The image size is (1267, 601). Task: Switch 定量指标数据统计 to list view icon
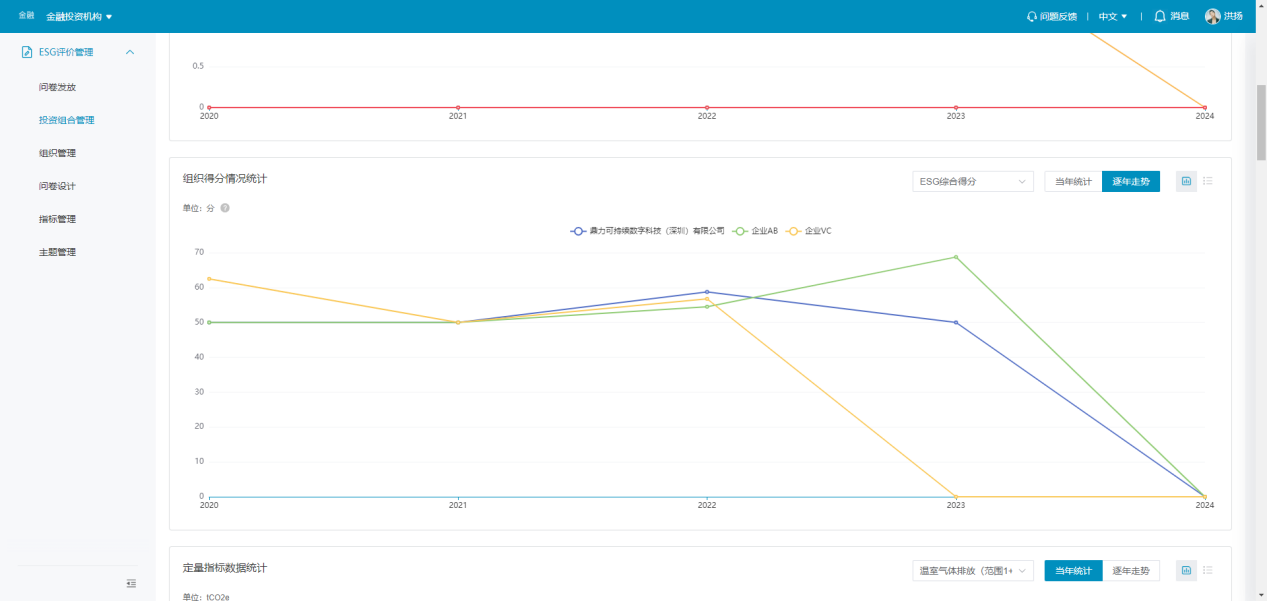pyautogui.click(x=1208, y=570)
